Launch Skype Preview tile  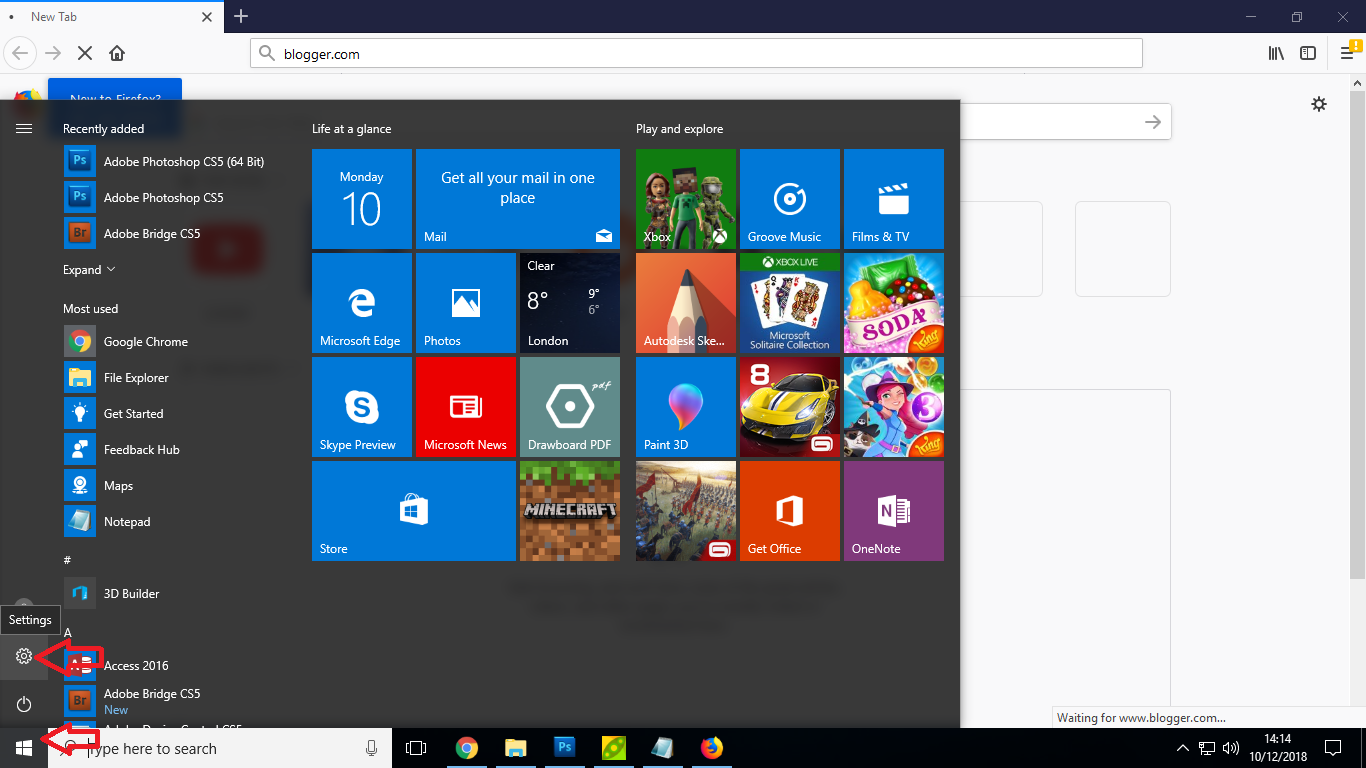pyautogui.click(x=362, y=407)
